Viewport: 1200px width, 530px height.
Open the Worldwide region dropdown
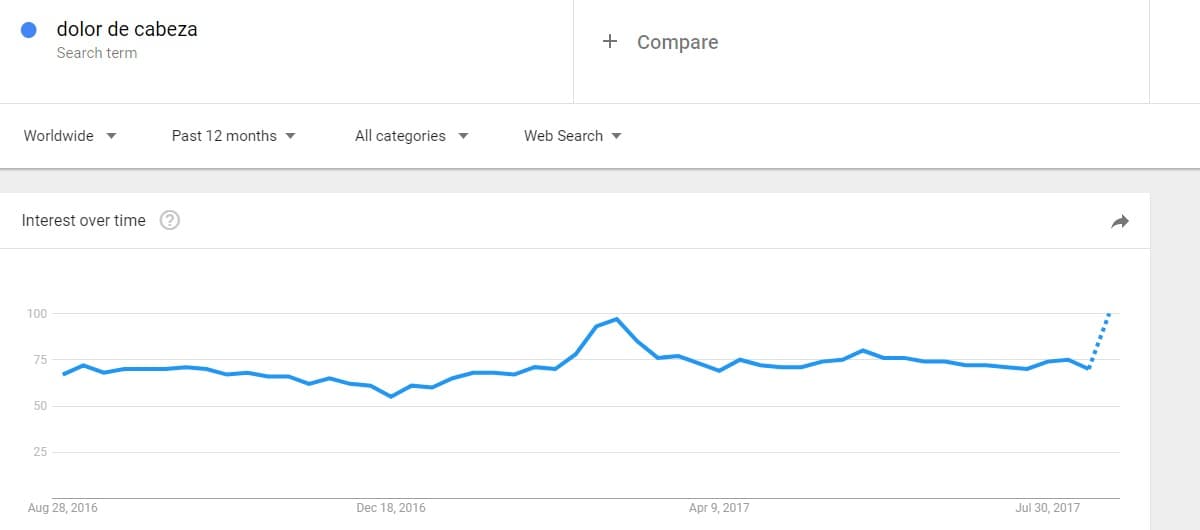[70, 136]
